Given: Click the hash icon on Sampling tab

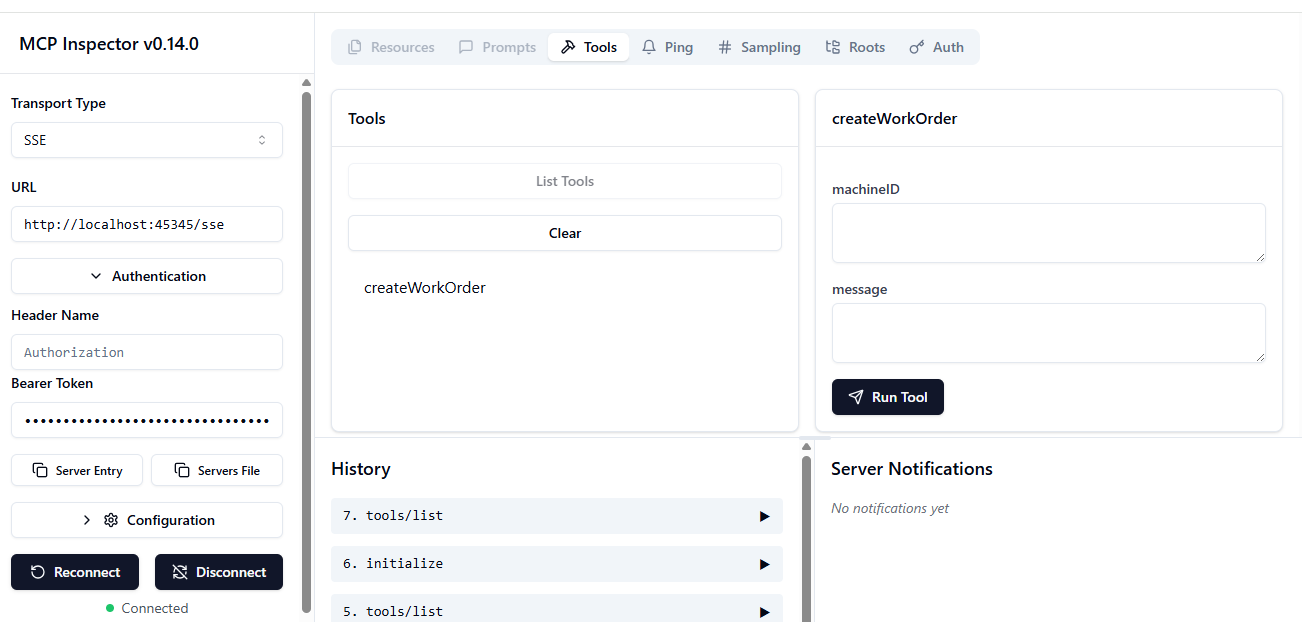Looking at the screenshot, I should point(725,47).
